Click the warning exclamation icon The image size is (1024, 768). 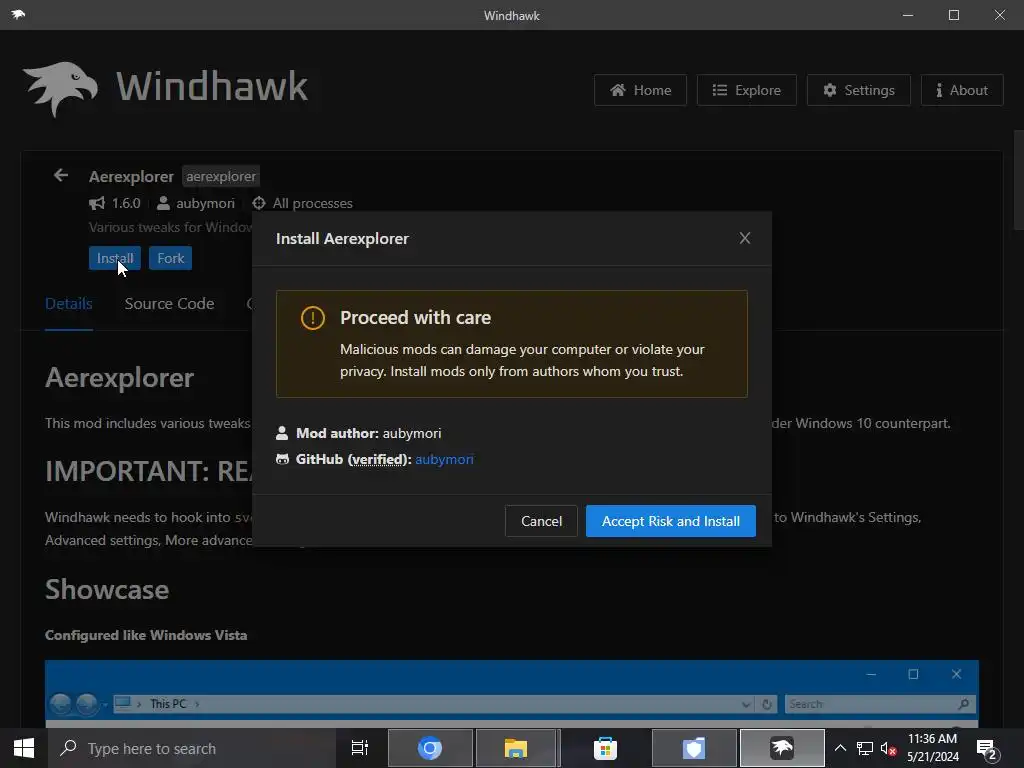point(313,318)
